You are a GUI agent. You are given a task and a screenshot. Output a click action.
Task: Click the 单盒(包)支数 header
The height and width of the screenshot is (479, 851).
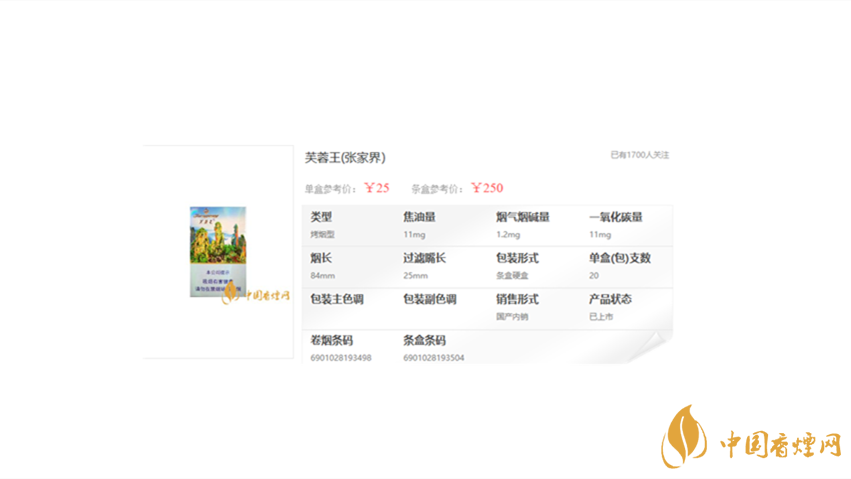point(619,257)
